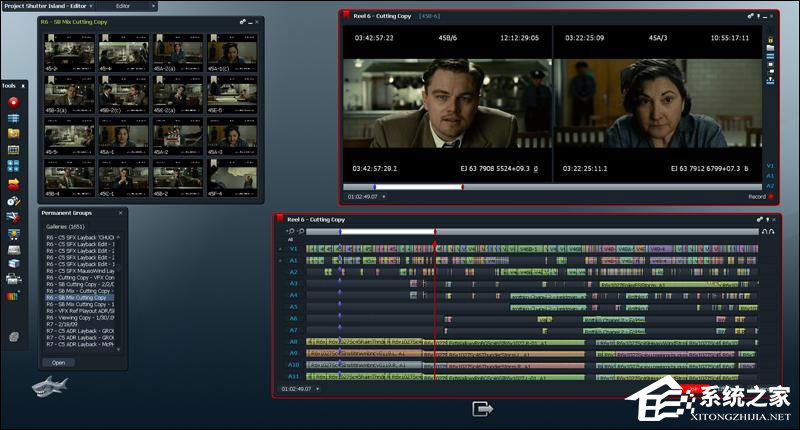Click the bookmark flag on clip 45-2

click(x=51, y=38)
